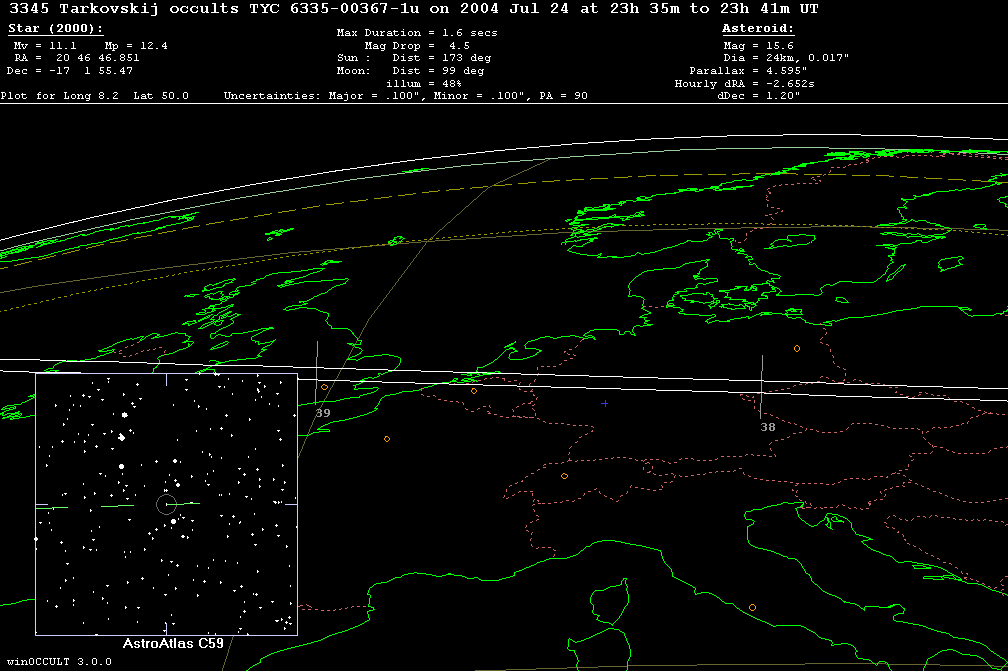Select the orange marker near the Alps border
Image resolution: width=1008 pixels, height=671 pixels.
click(x=564, y=476)
